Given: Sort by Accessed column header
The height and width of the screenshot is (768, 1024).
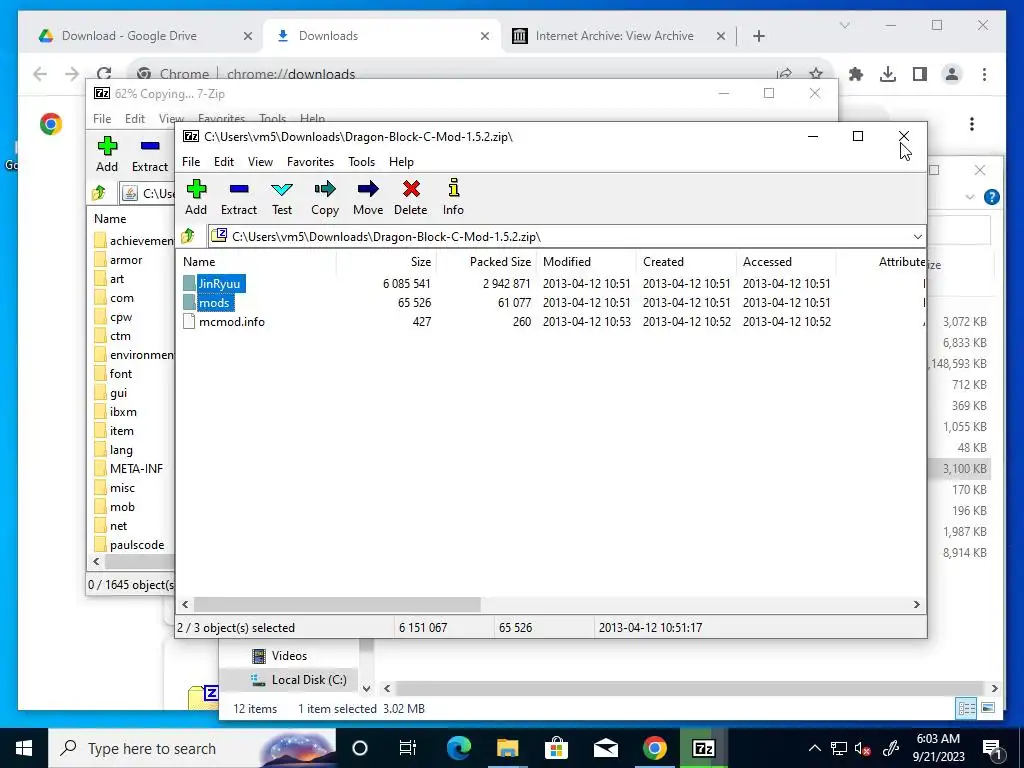Looking at the screenshot, I should 767,262.
